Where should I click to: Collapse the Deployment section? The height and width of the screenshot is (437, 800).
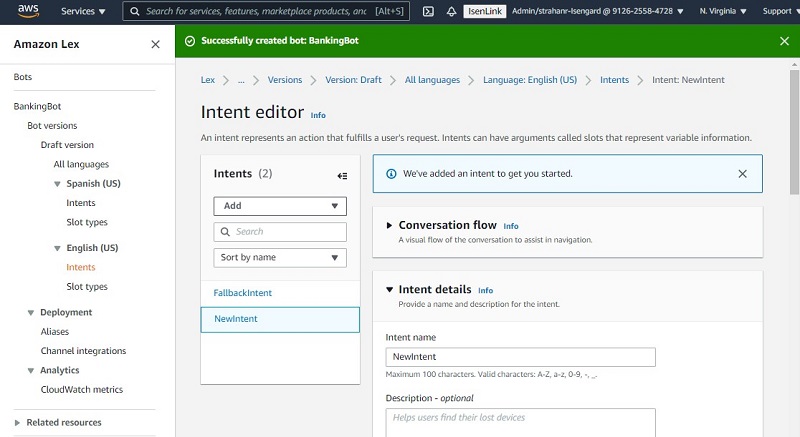coord(31,313)
